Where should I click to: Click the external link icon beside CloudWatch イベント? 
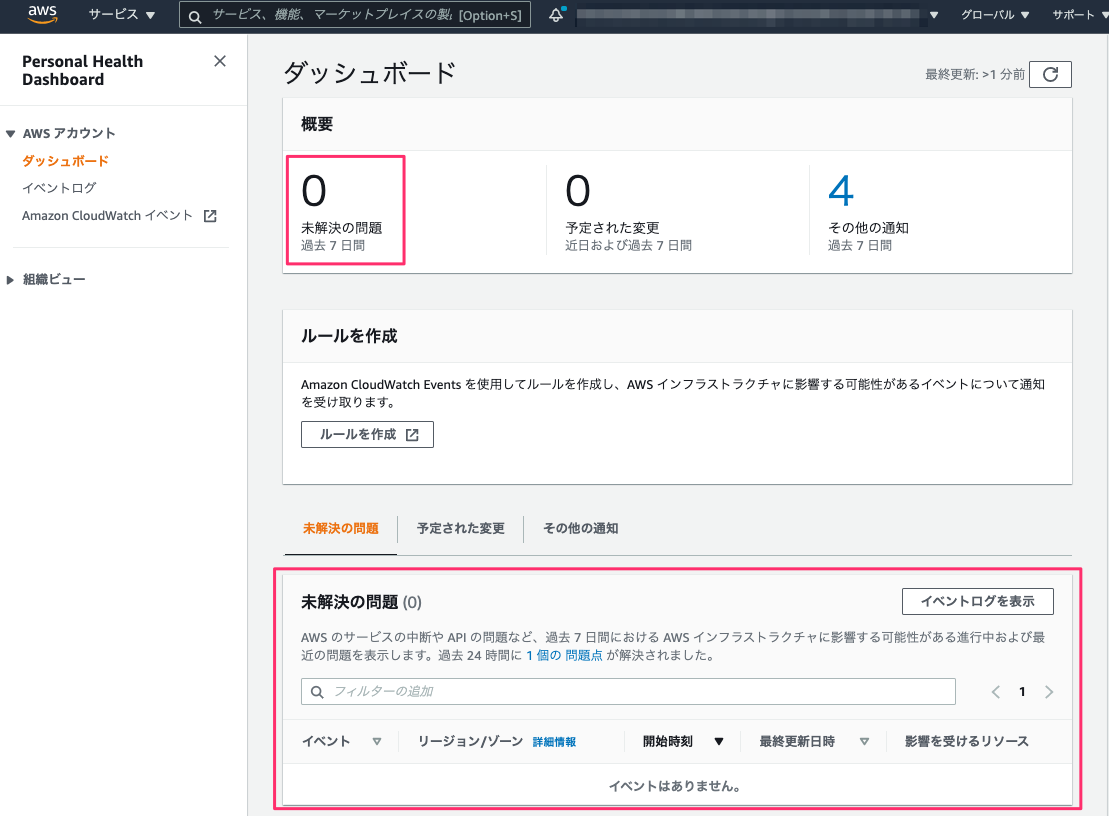(x=210, y=216)
